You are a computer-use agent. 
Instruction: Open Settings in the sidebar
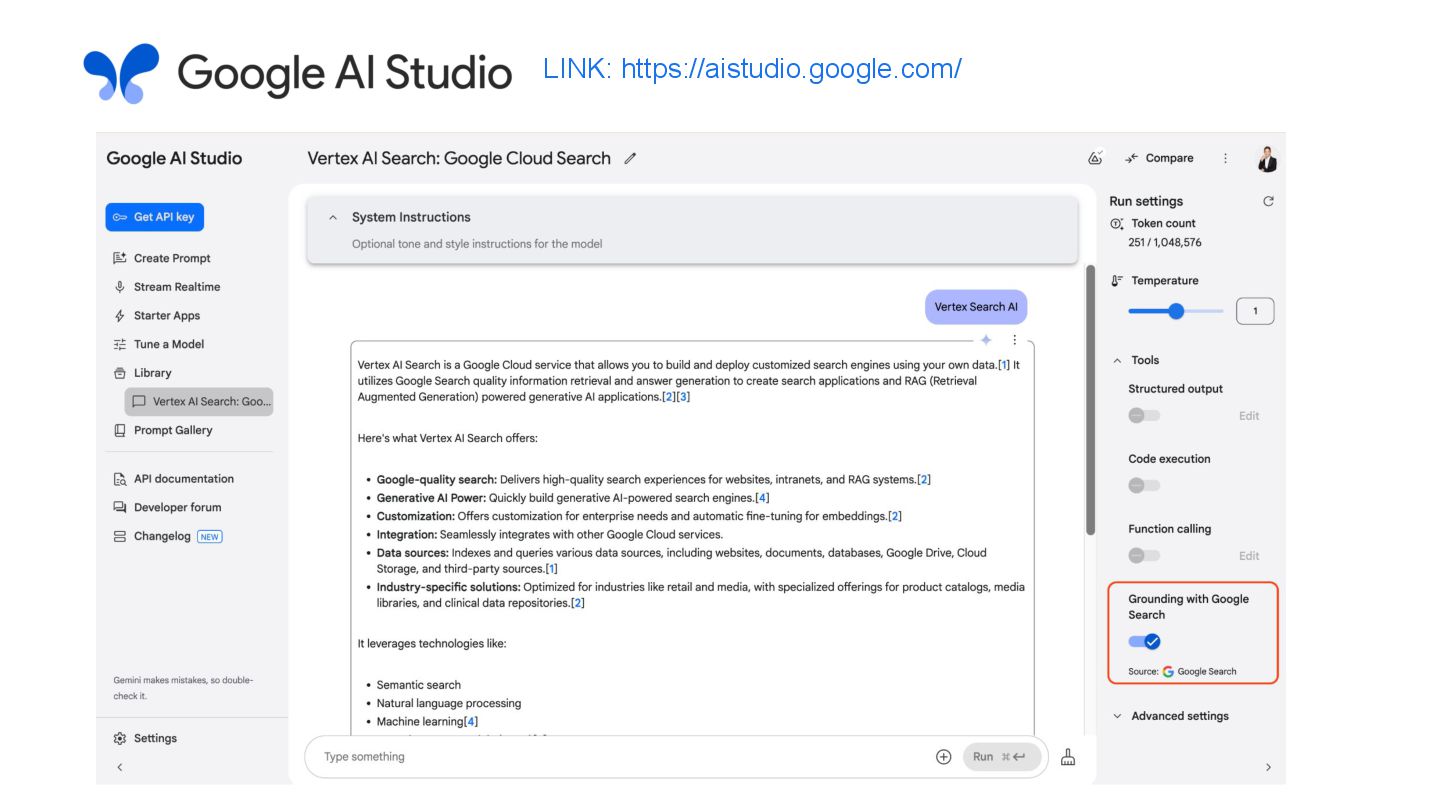(x=146, y=738)
